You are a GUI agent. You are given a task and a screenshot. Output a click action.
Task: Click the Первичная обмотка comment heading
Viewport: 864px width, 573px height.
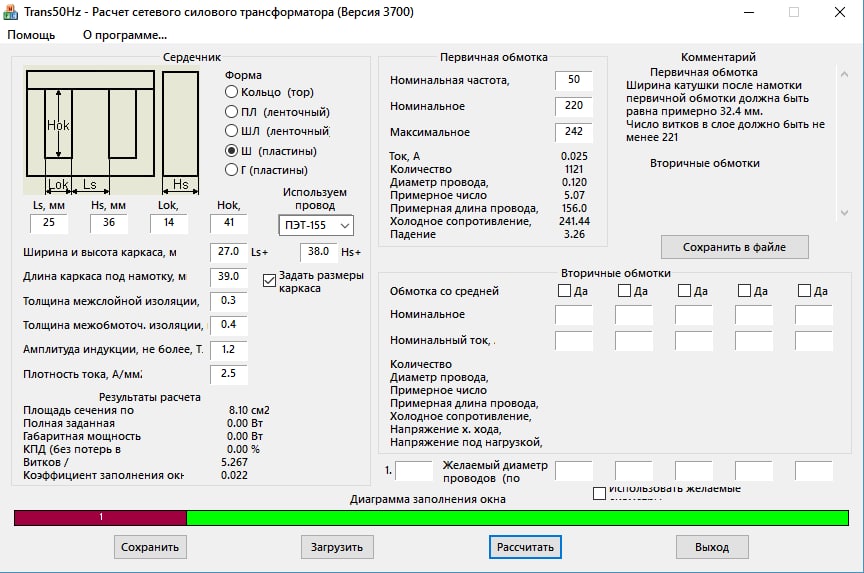coord(704,72)
